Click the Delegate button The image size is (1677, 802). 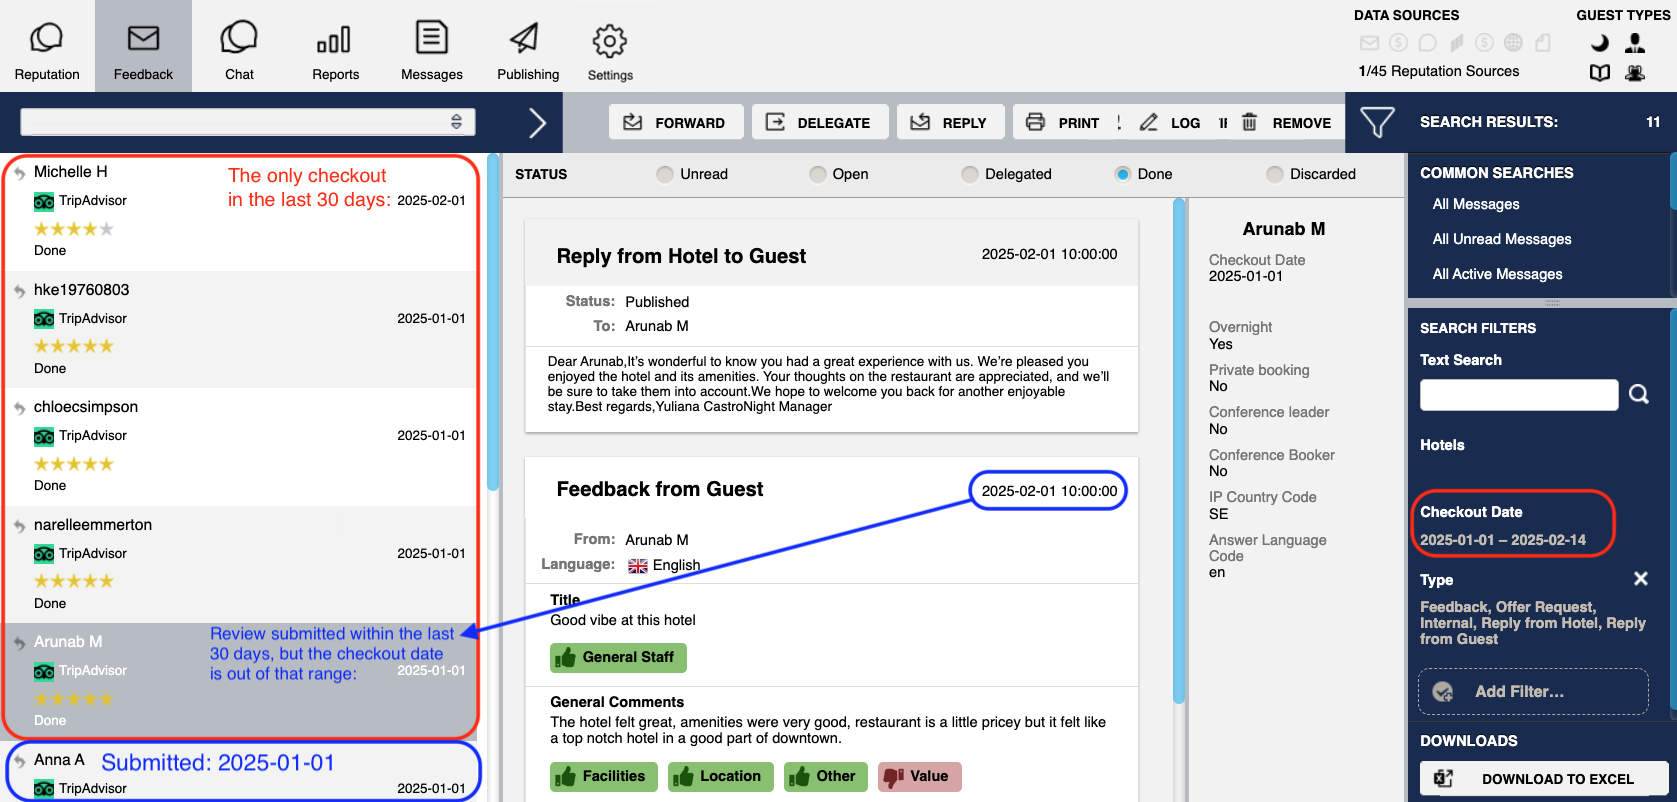(820, 122)
